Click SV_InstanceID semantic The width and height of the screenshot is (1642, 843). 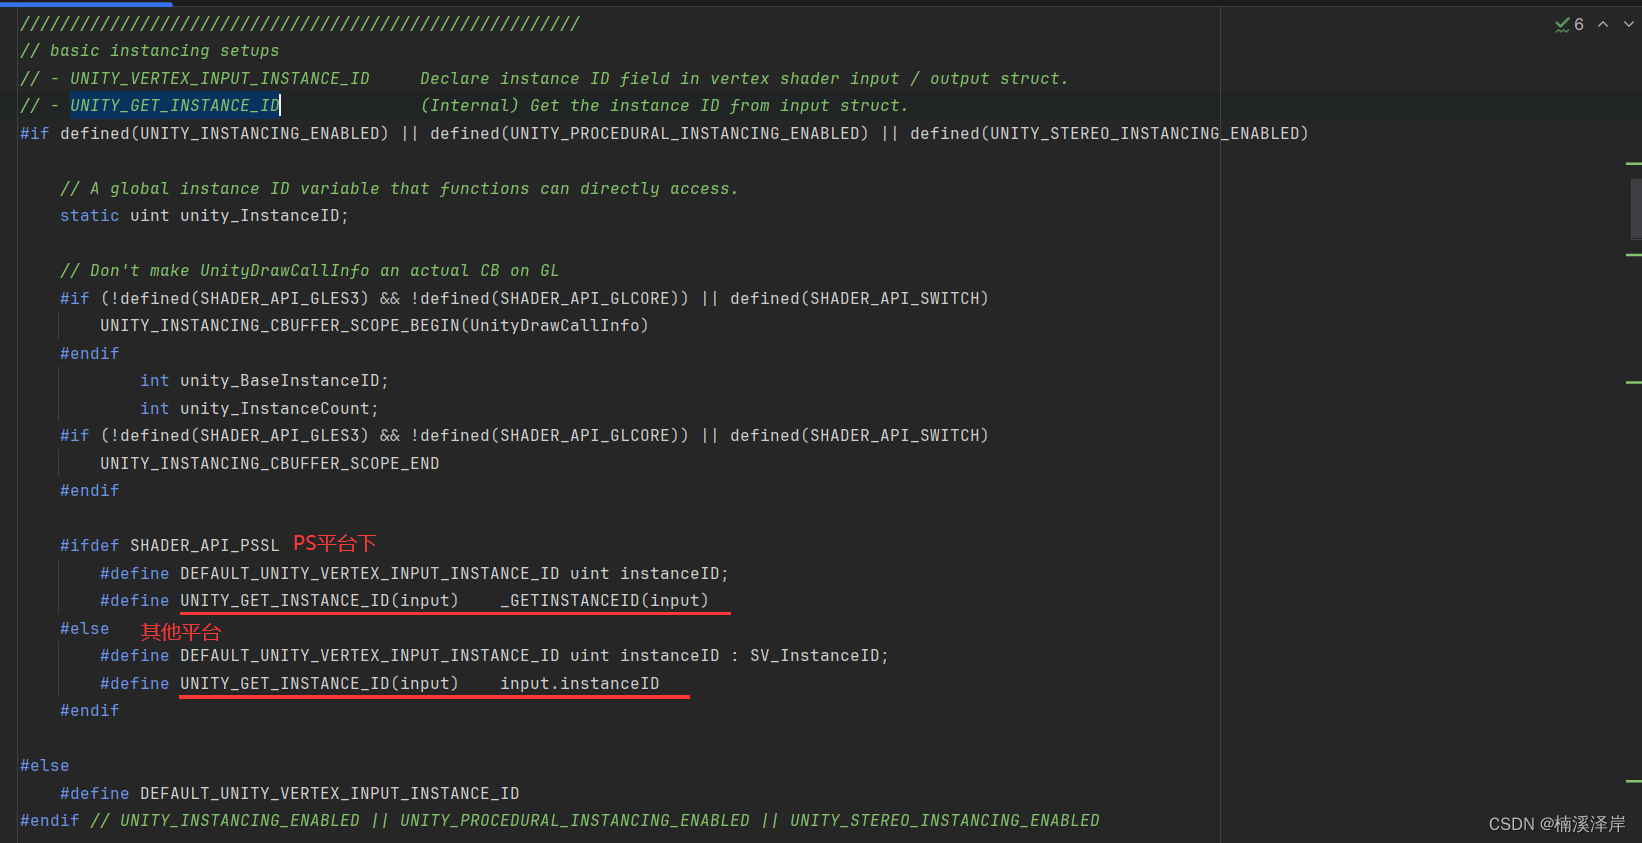pos(815,656)
